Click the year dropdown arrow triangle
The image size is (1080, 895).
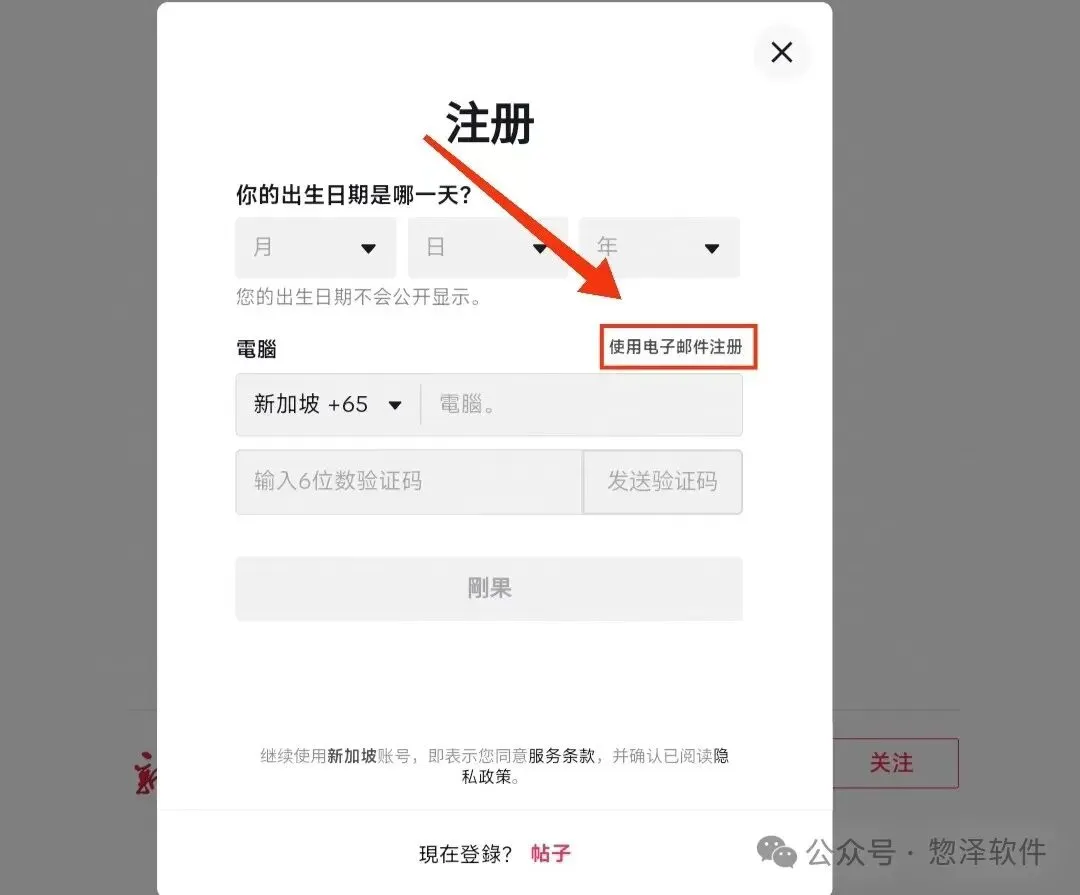click(712, 249)
